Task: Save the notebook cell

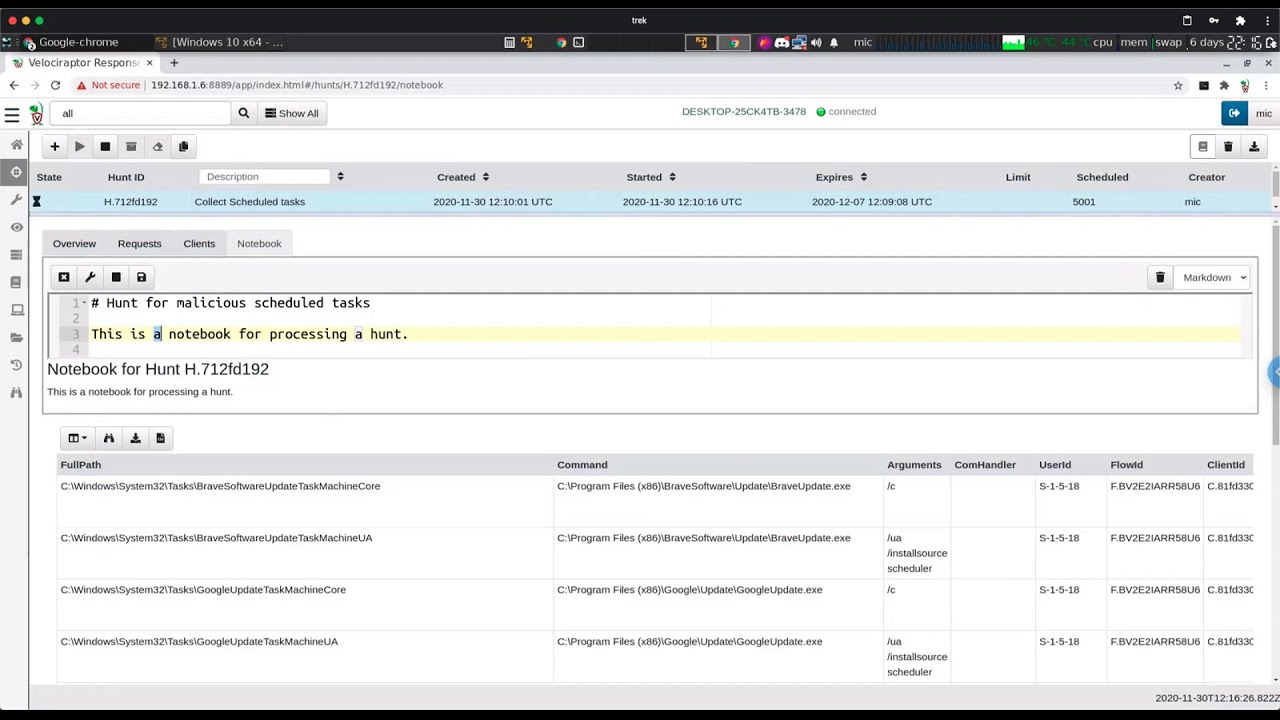Action: (141, 277)
